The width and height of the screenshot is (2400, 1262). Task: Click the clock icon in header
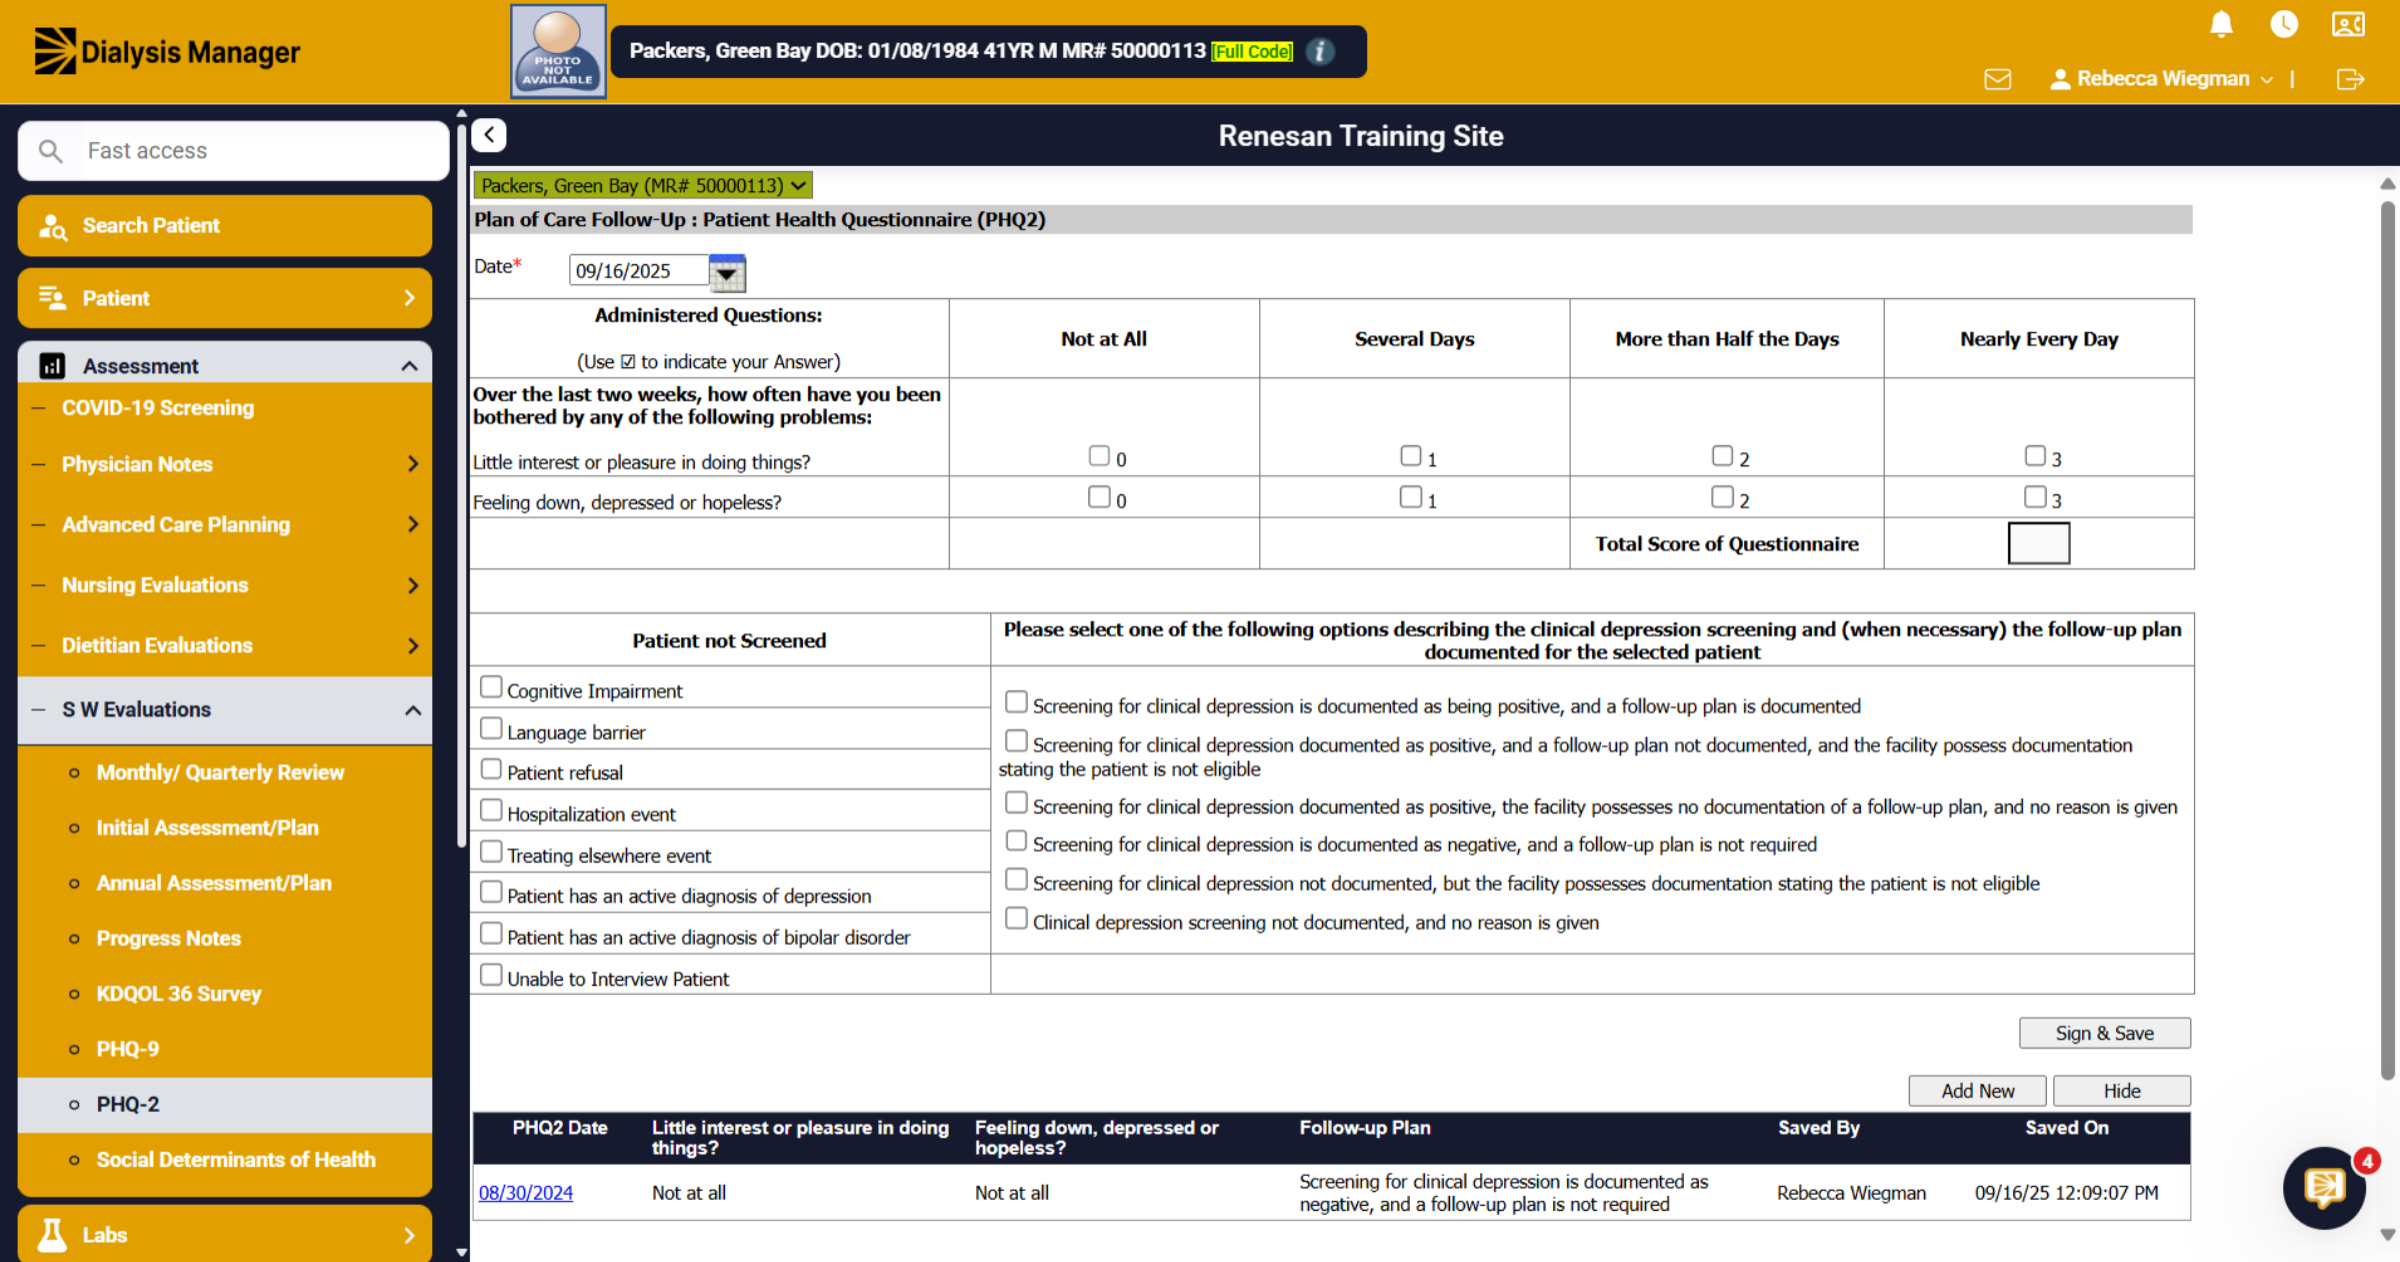2284,24
